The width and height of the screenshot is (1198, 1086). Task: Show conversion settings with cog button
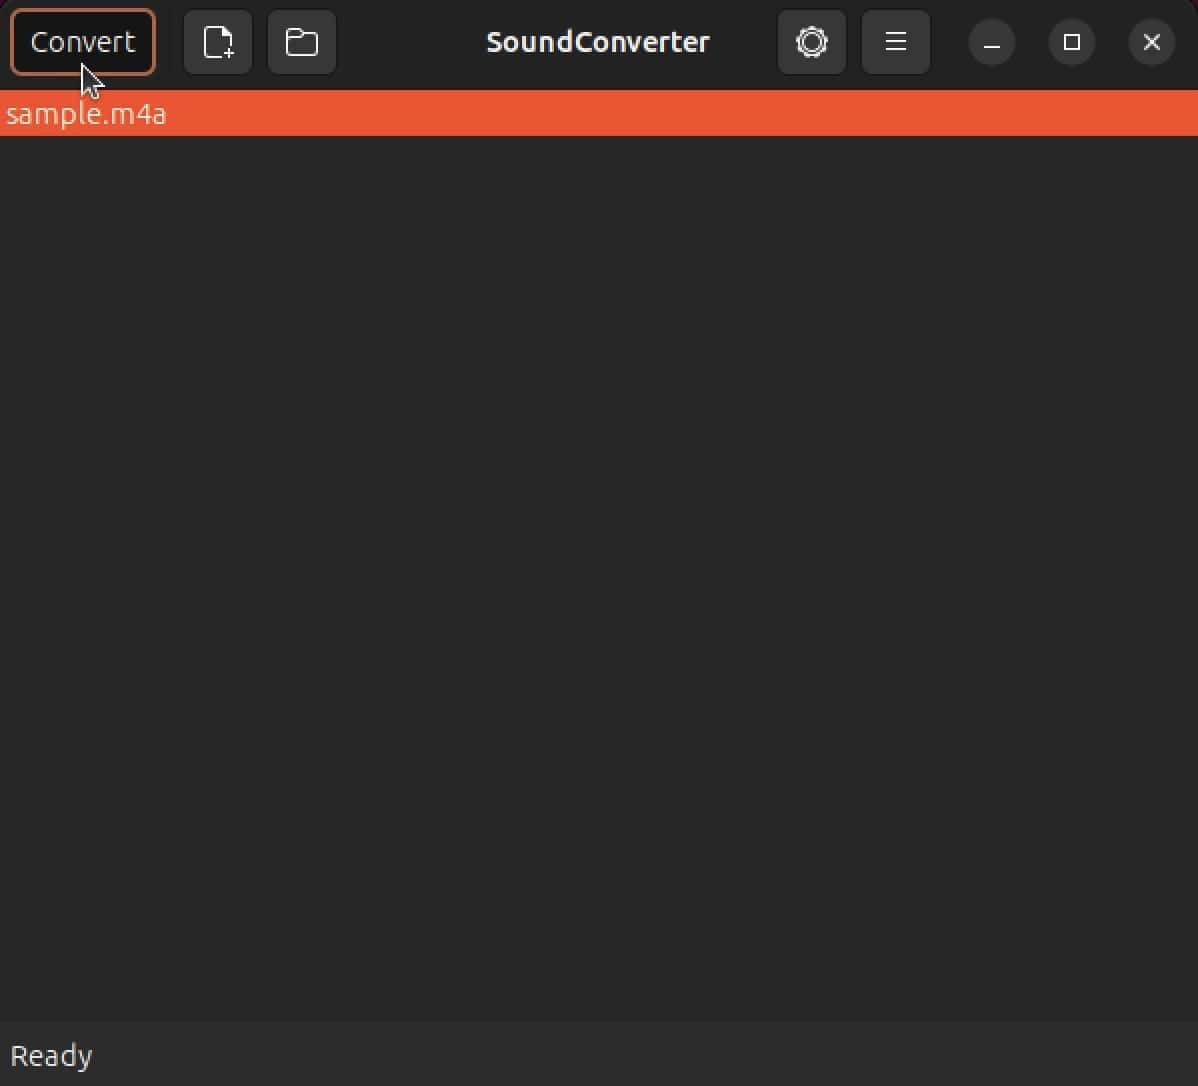[x=811, y=42]
